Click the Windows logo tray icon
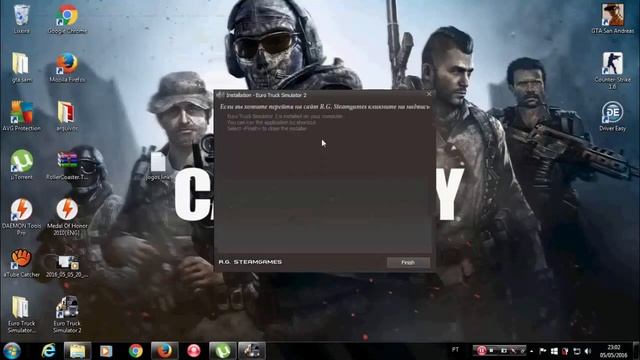 coord(554,351)
